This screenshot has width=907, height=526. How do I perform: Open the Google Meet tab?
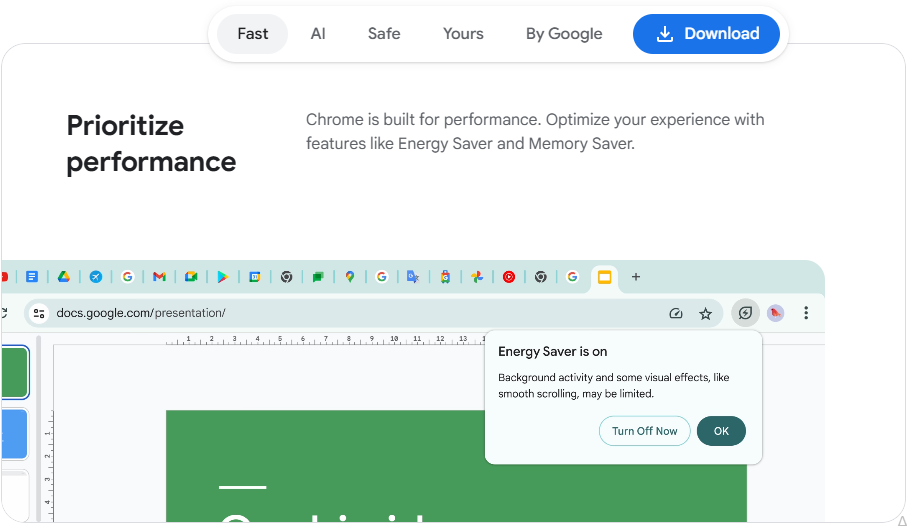coord(191,277)
